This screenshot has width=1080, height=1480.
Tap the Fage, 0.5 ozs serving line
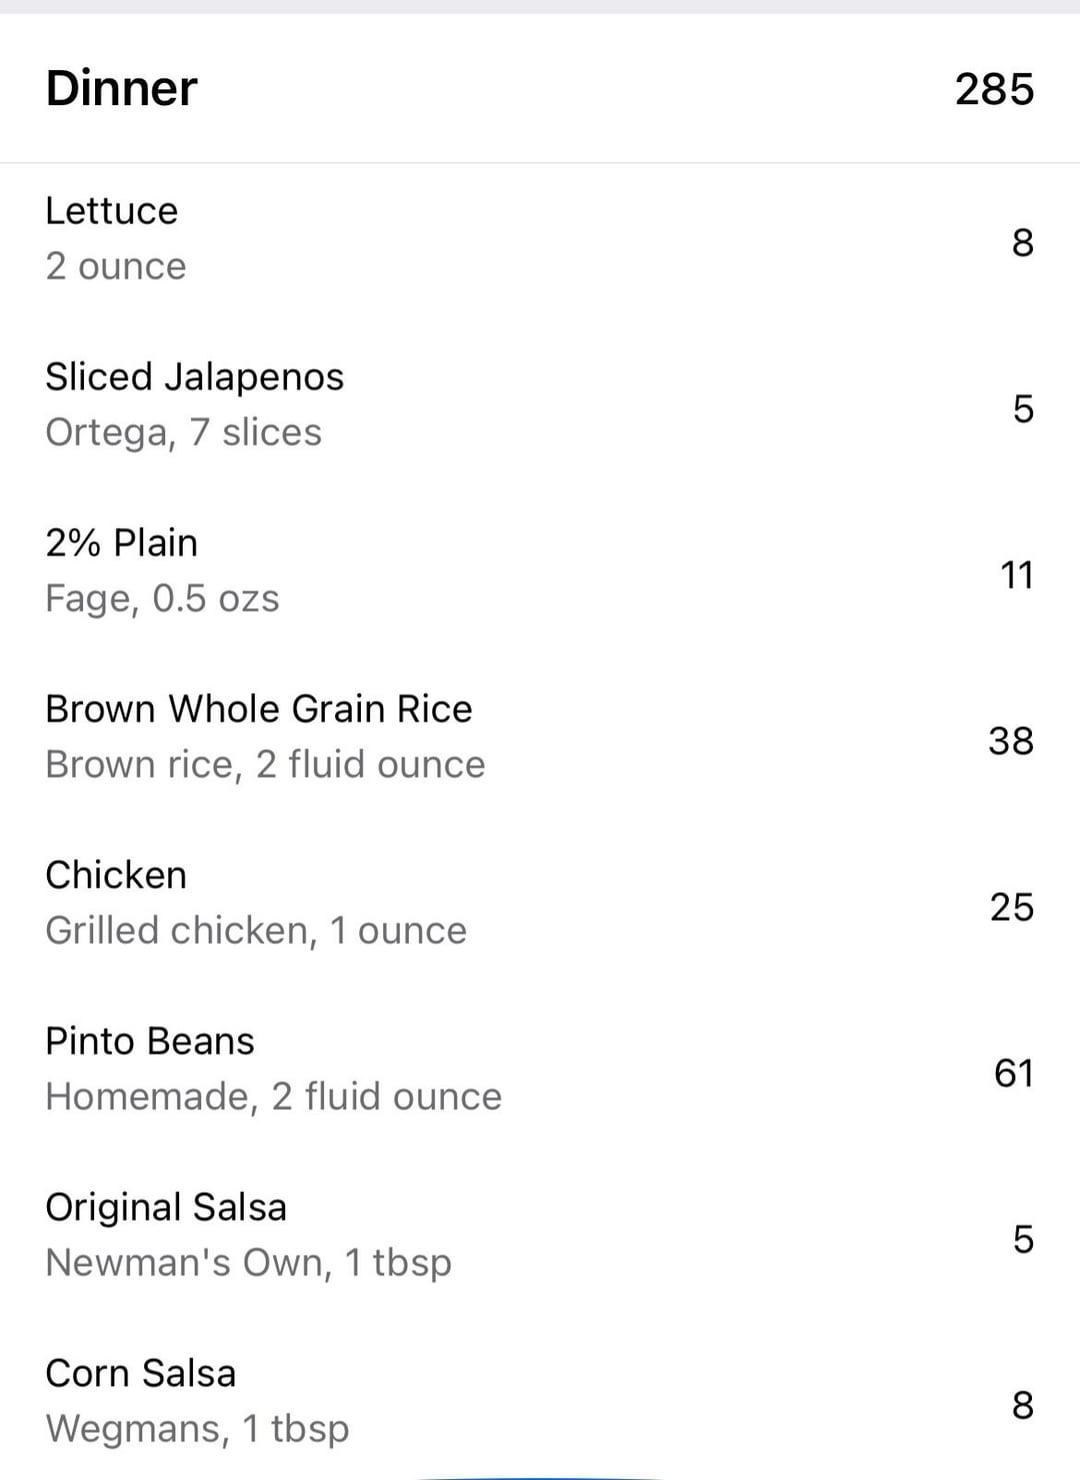pos(162,598)
